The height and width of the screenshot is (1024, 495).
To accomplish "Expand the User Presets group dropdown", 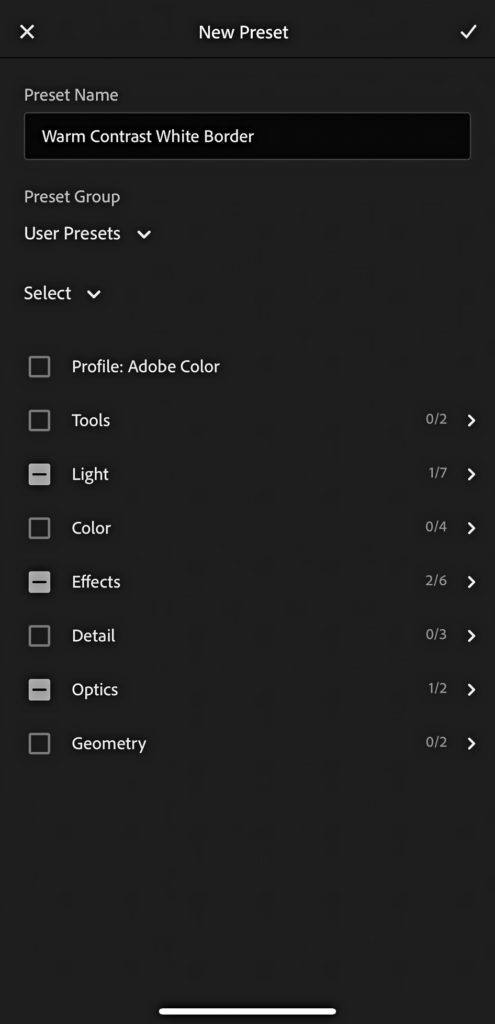I will click(88, 234).
